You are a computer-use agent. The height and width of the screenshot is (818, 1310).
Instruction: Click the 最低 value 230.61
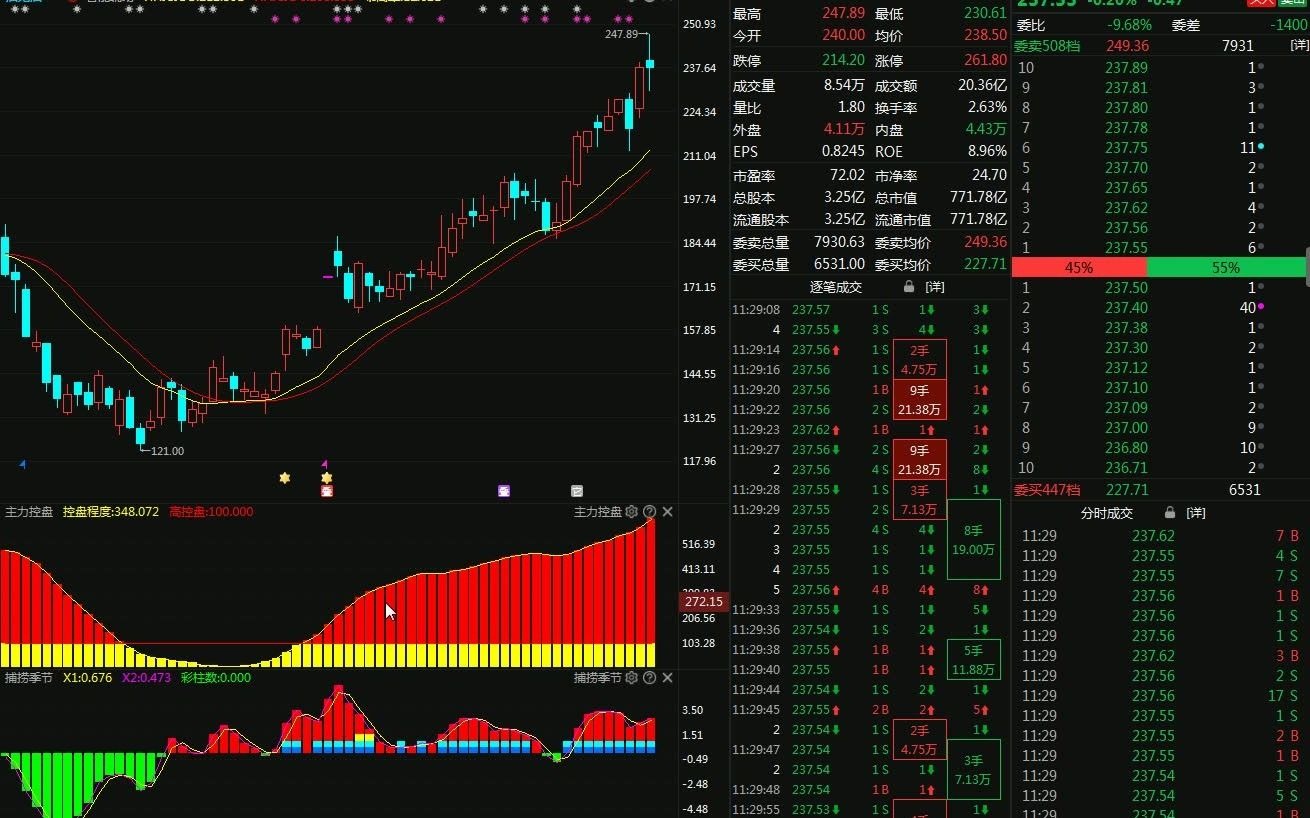pyautogui.click(x=985, y=13)
